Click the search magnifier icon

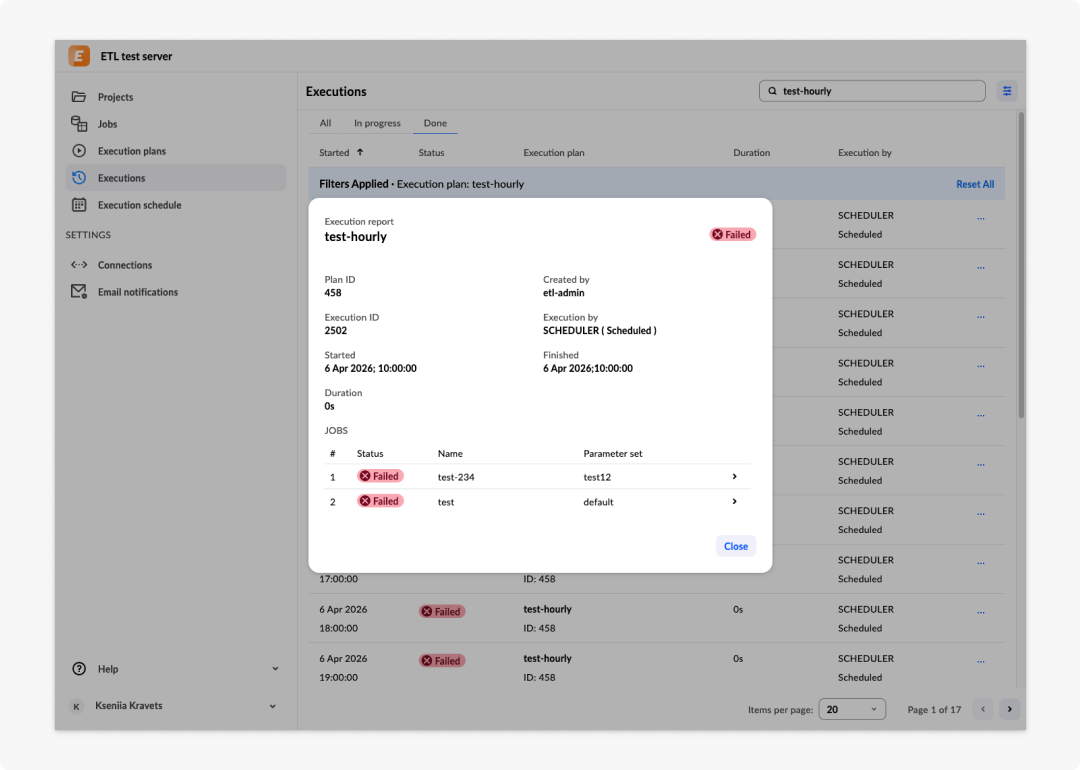point(772,91)
